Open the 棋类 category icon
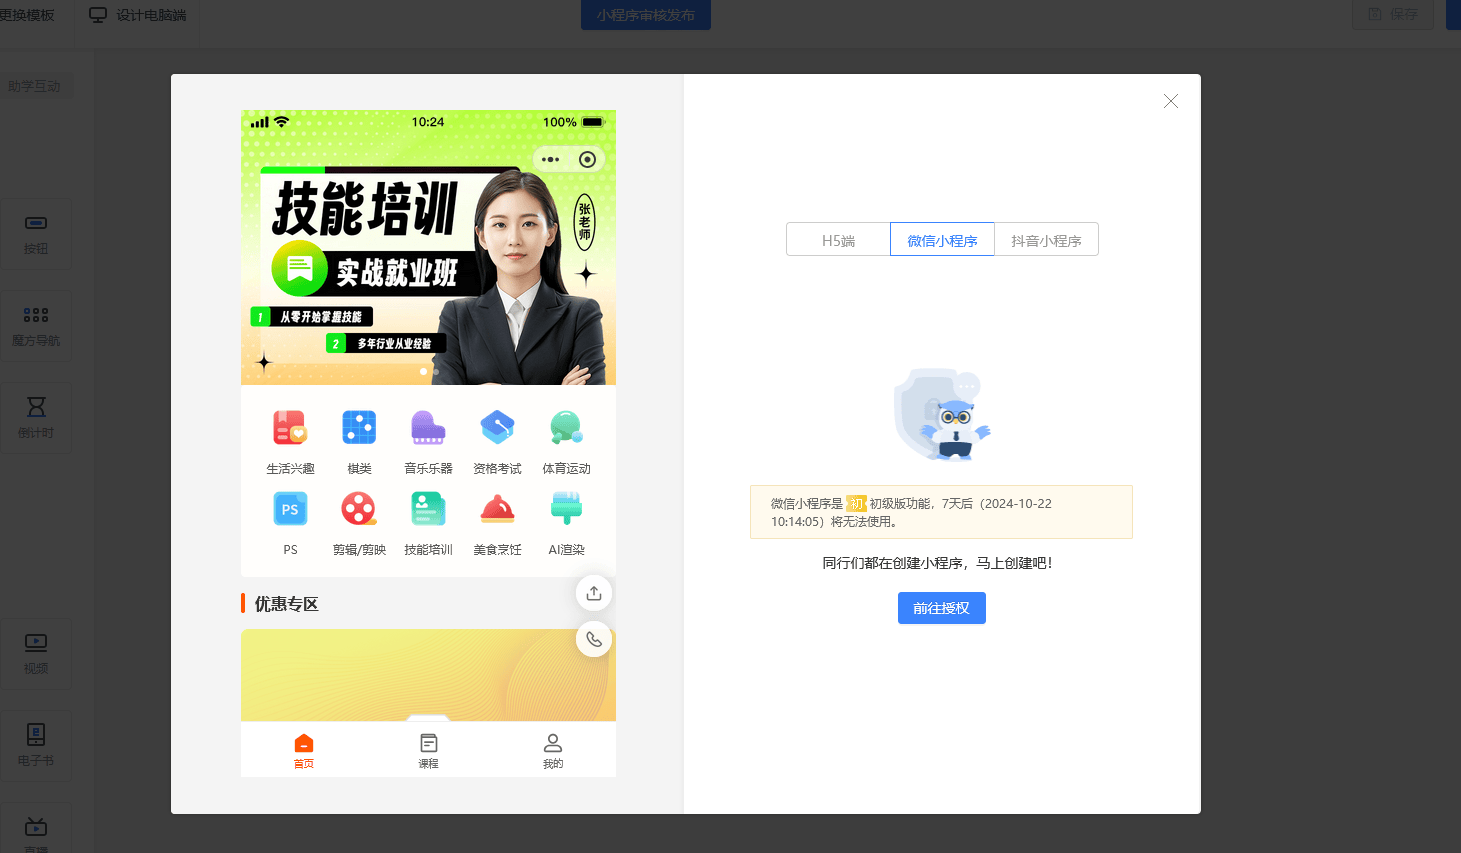 pyautogui.click(x=359, y=428)
